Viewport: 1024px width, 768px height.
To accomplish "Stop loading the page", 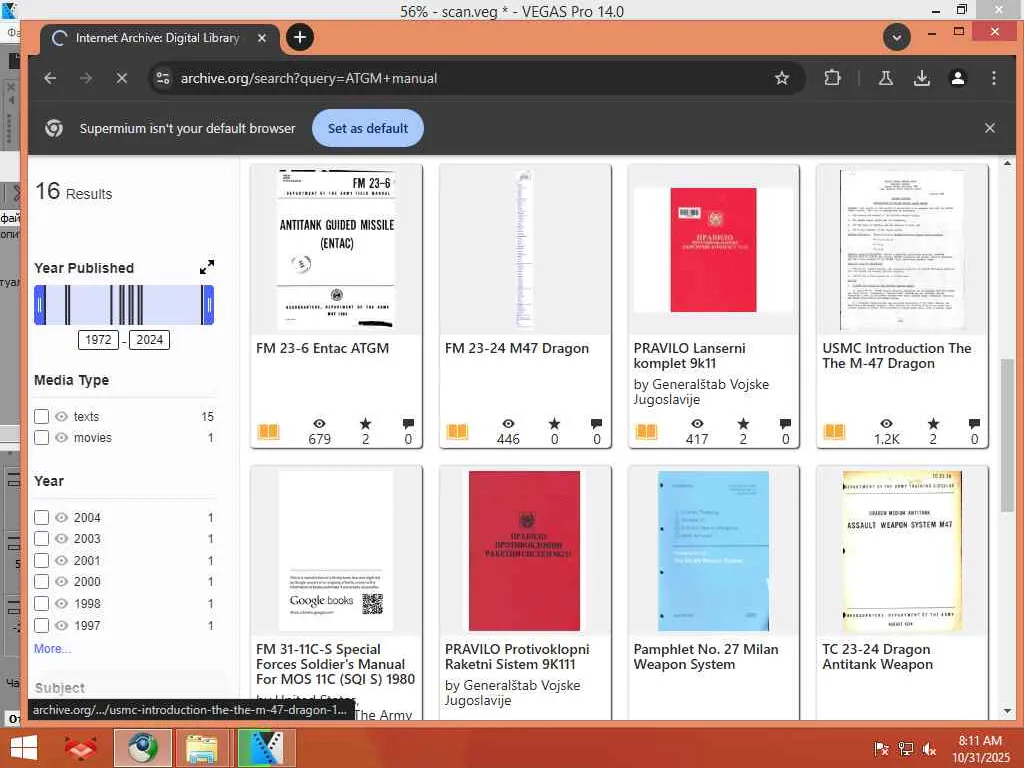I will pyautogui.click(x=121, y=78).
